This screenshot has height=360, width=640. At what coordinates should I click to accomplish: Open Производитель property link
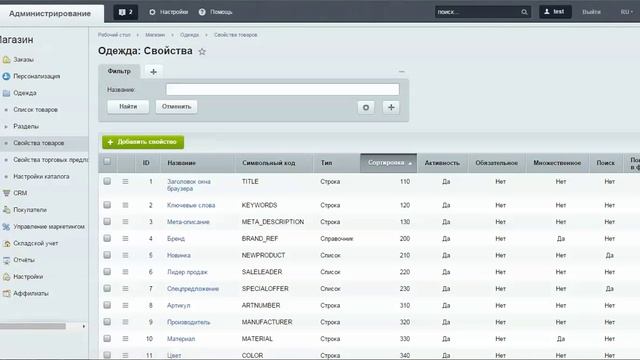coord(189,322)
